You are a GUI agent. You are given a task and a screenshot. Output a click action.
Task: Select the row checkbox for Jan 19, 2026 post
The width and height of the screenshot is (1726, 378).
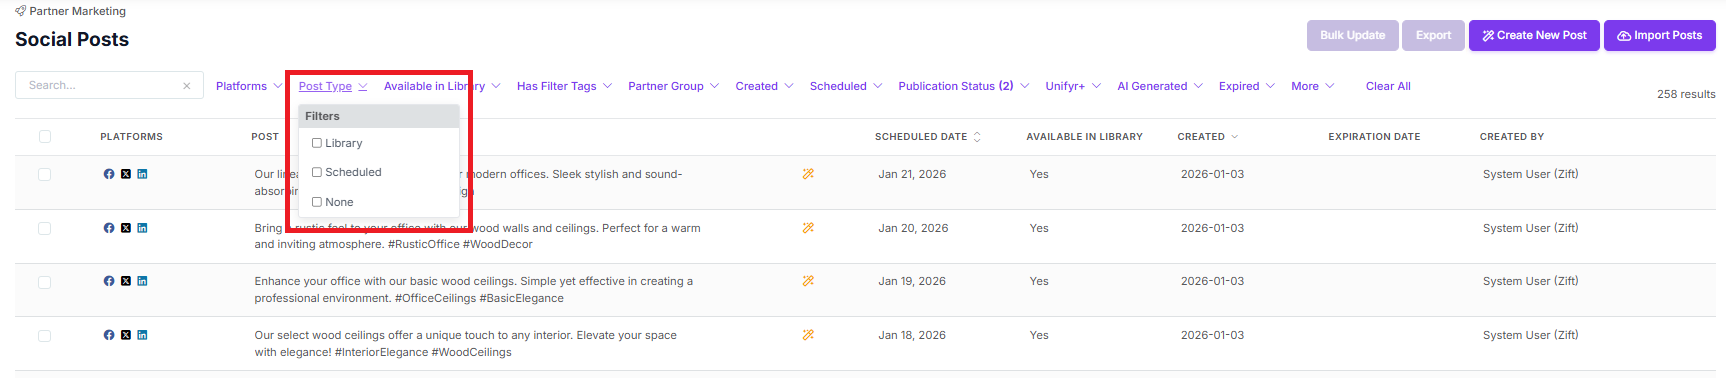point(45,282)
